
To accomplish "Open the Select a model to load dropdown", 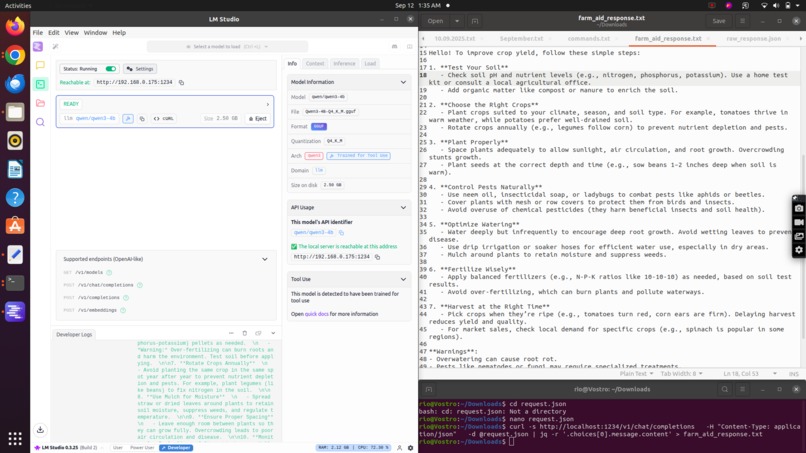I will pos(227,46).
